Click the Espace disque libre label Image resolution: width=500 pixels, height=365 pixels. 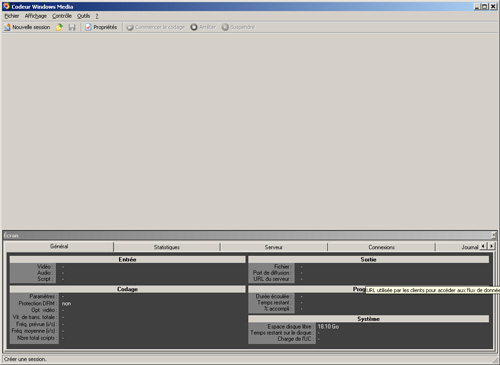tap(290, 327)
